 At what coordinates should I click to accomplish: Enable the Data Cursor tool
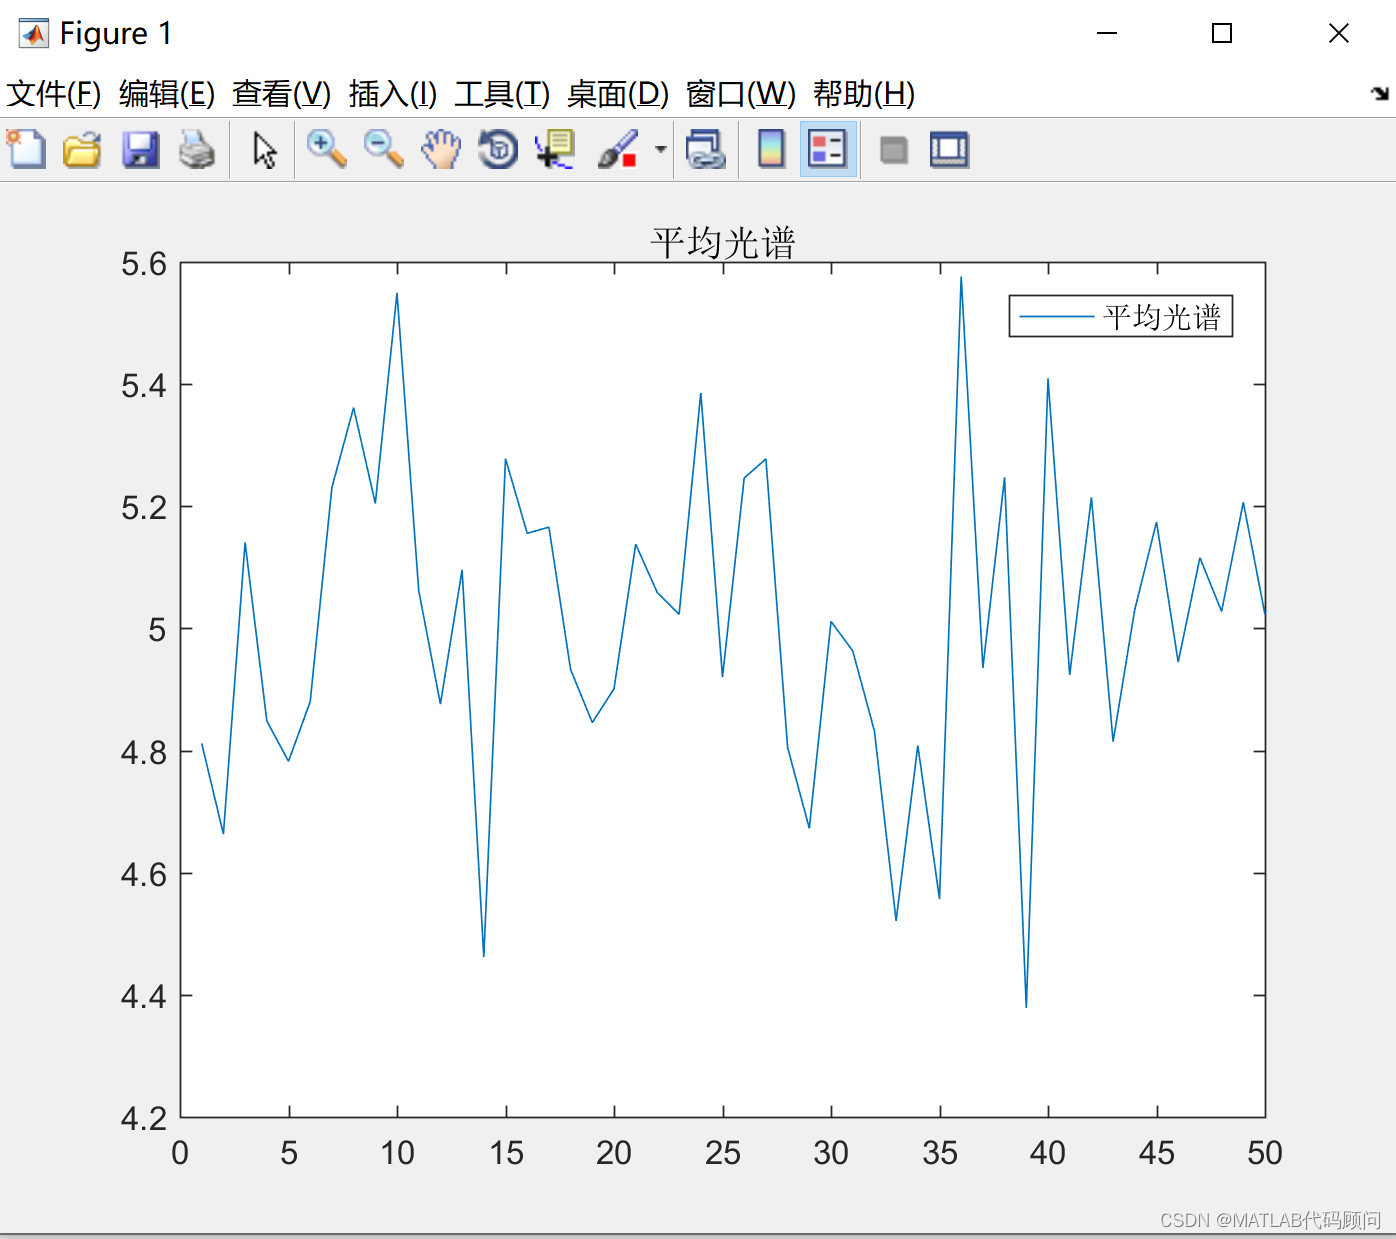click(x=554, y=149)
